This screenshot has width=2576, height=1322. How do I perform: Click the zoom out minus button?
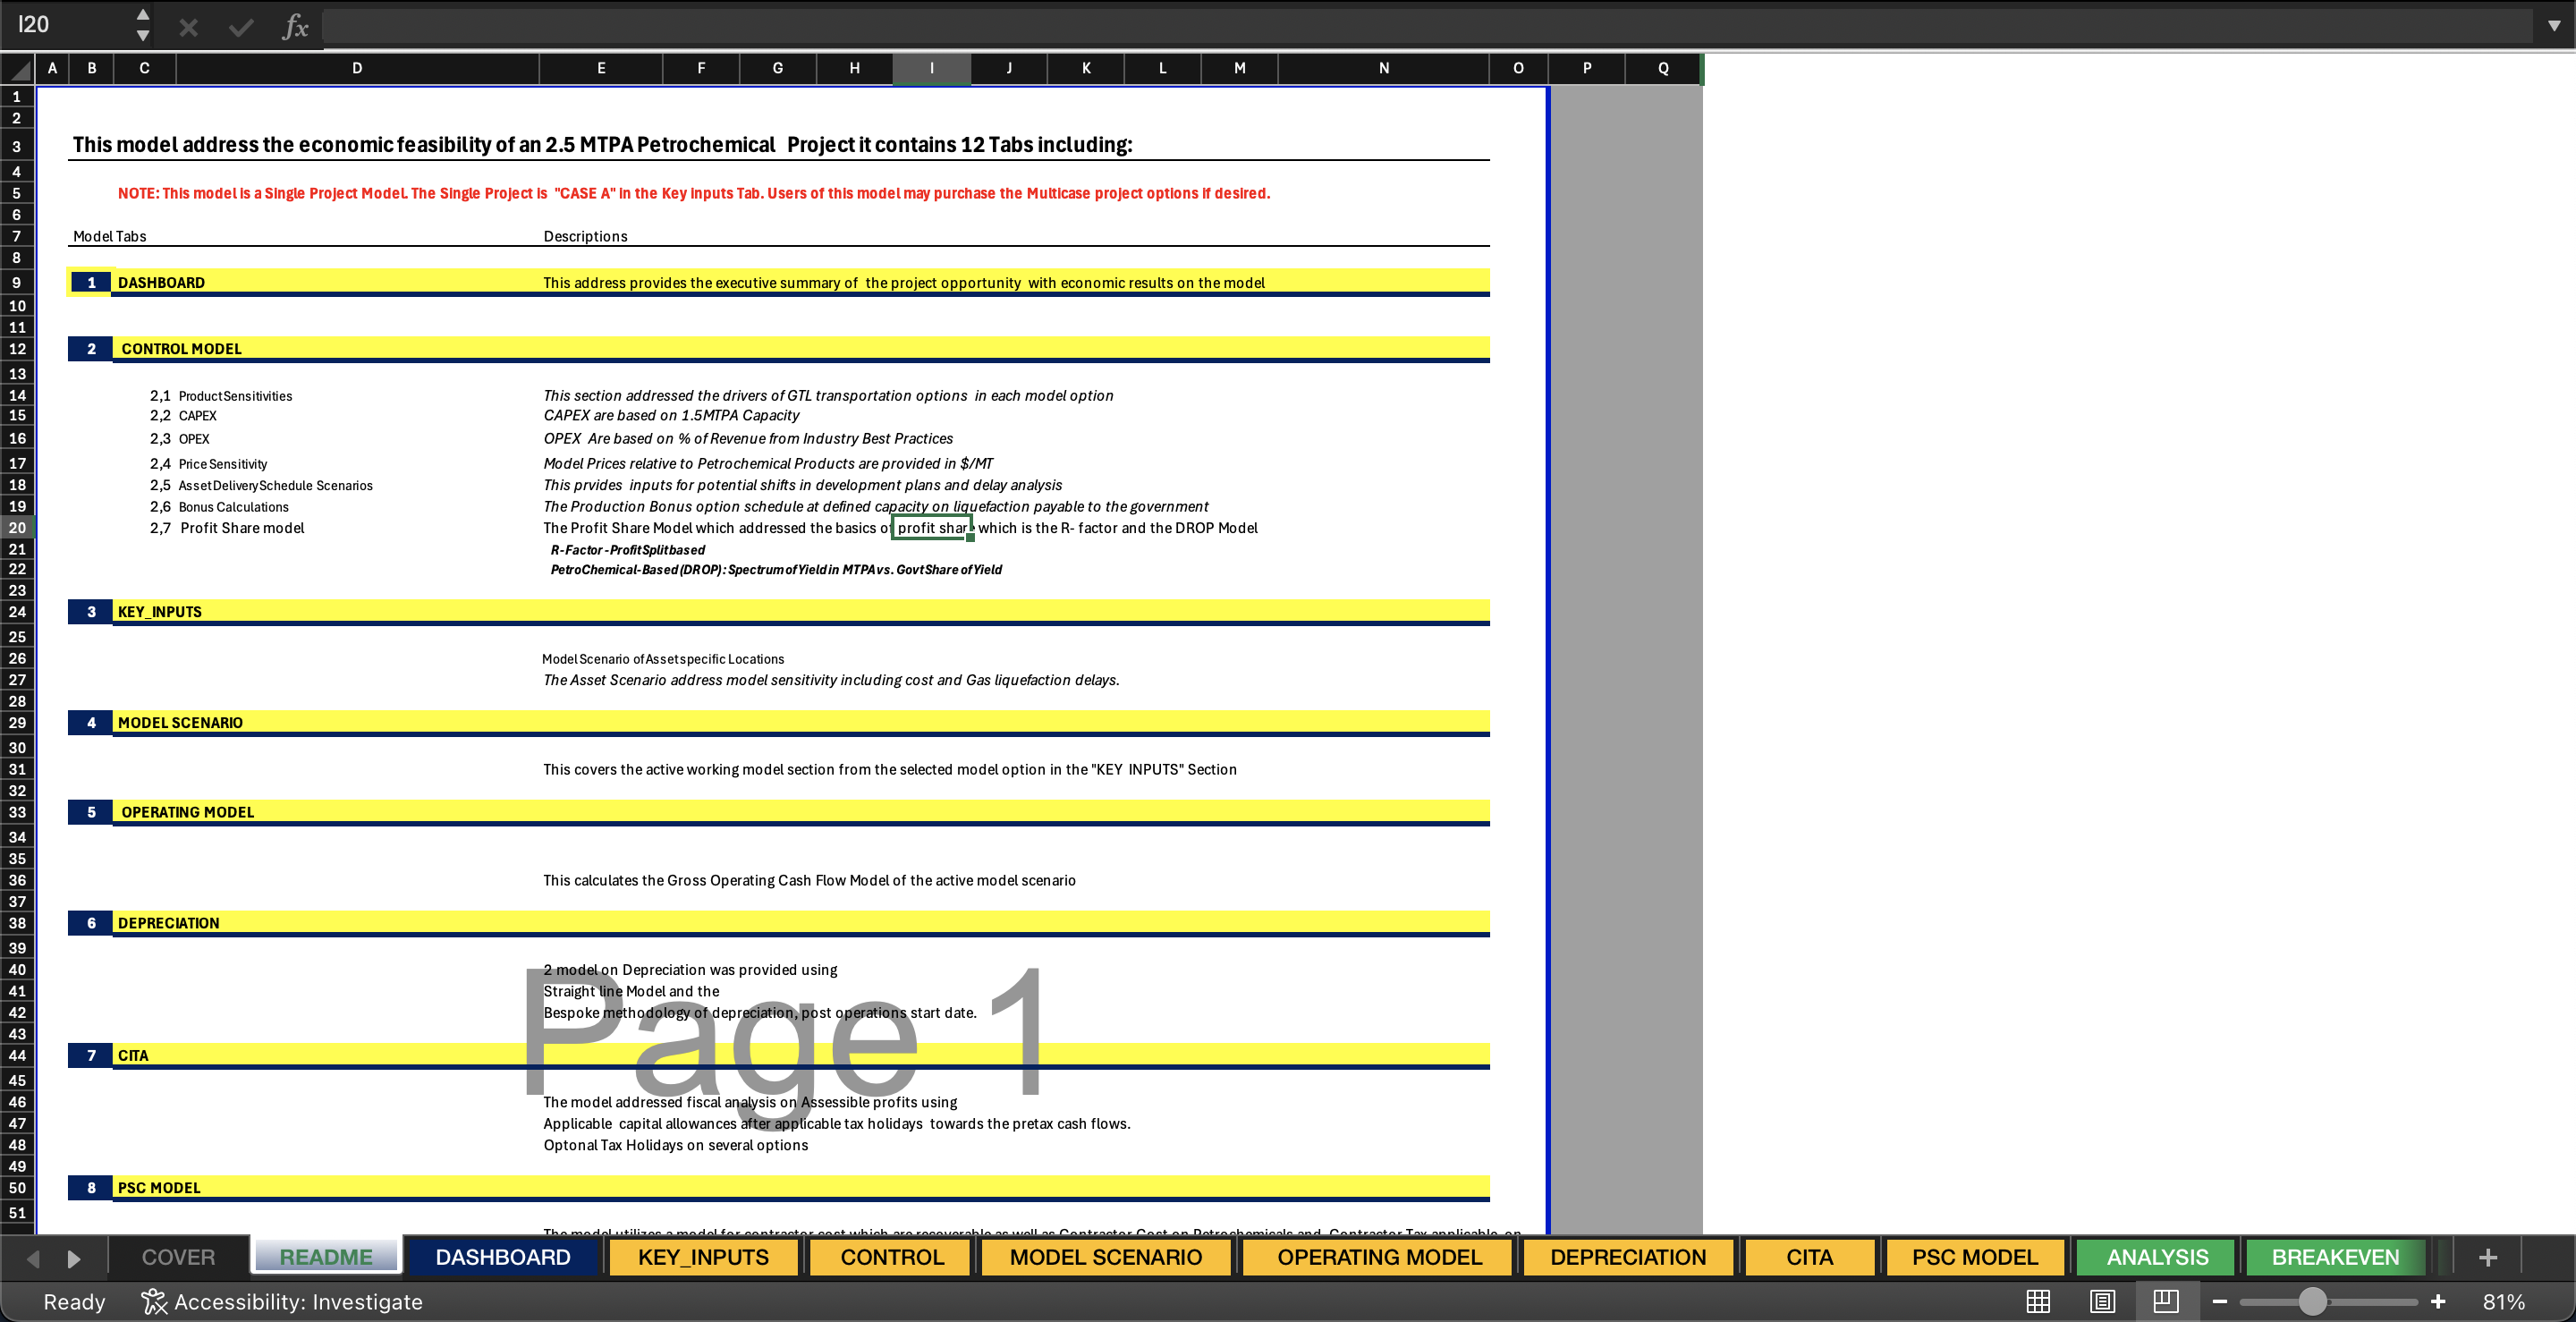[x=2219, y=1301]
